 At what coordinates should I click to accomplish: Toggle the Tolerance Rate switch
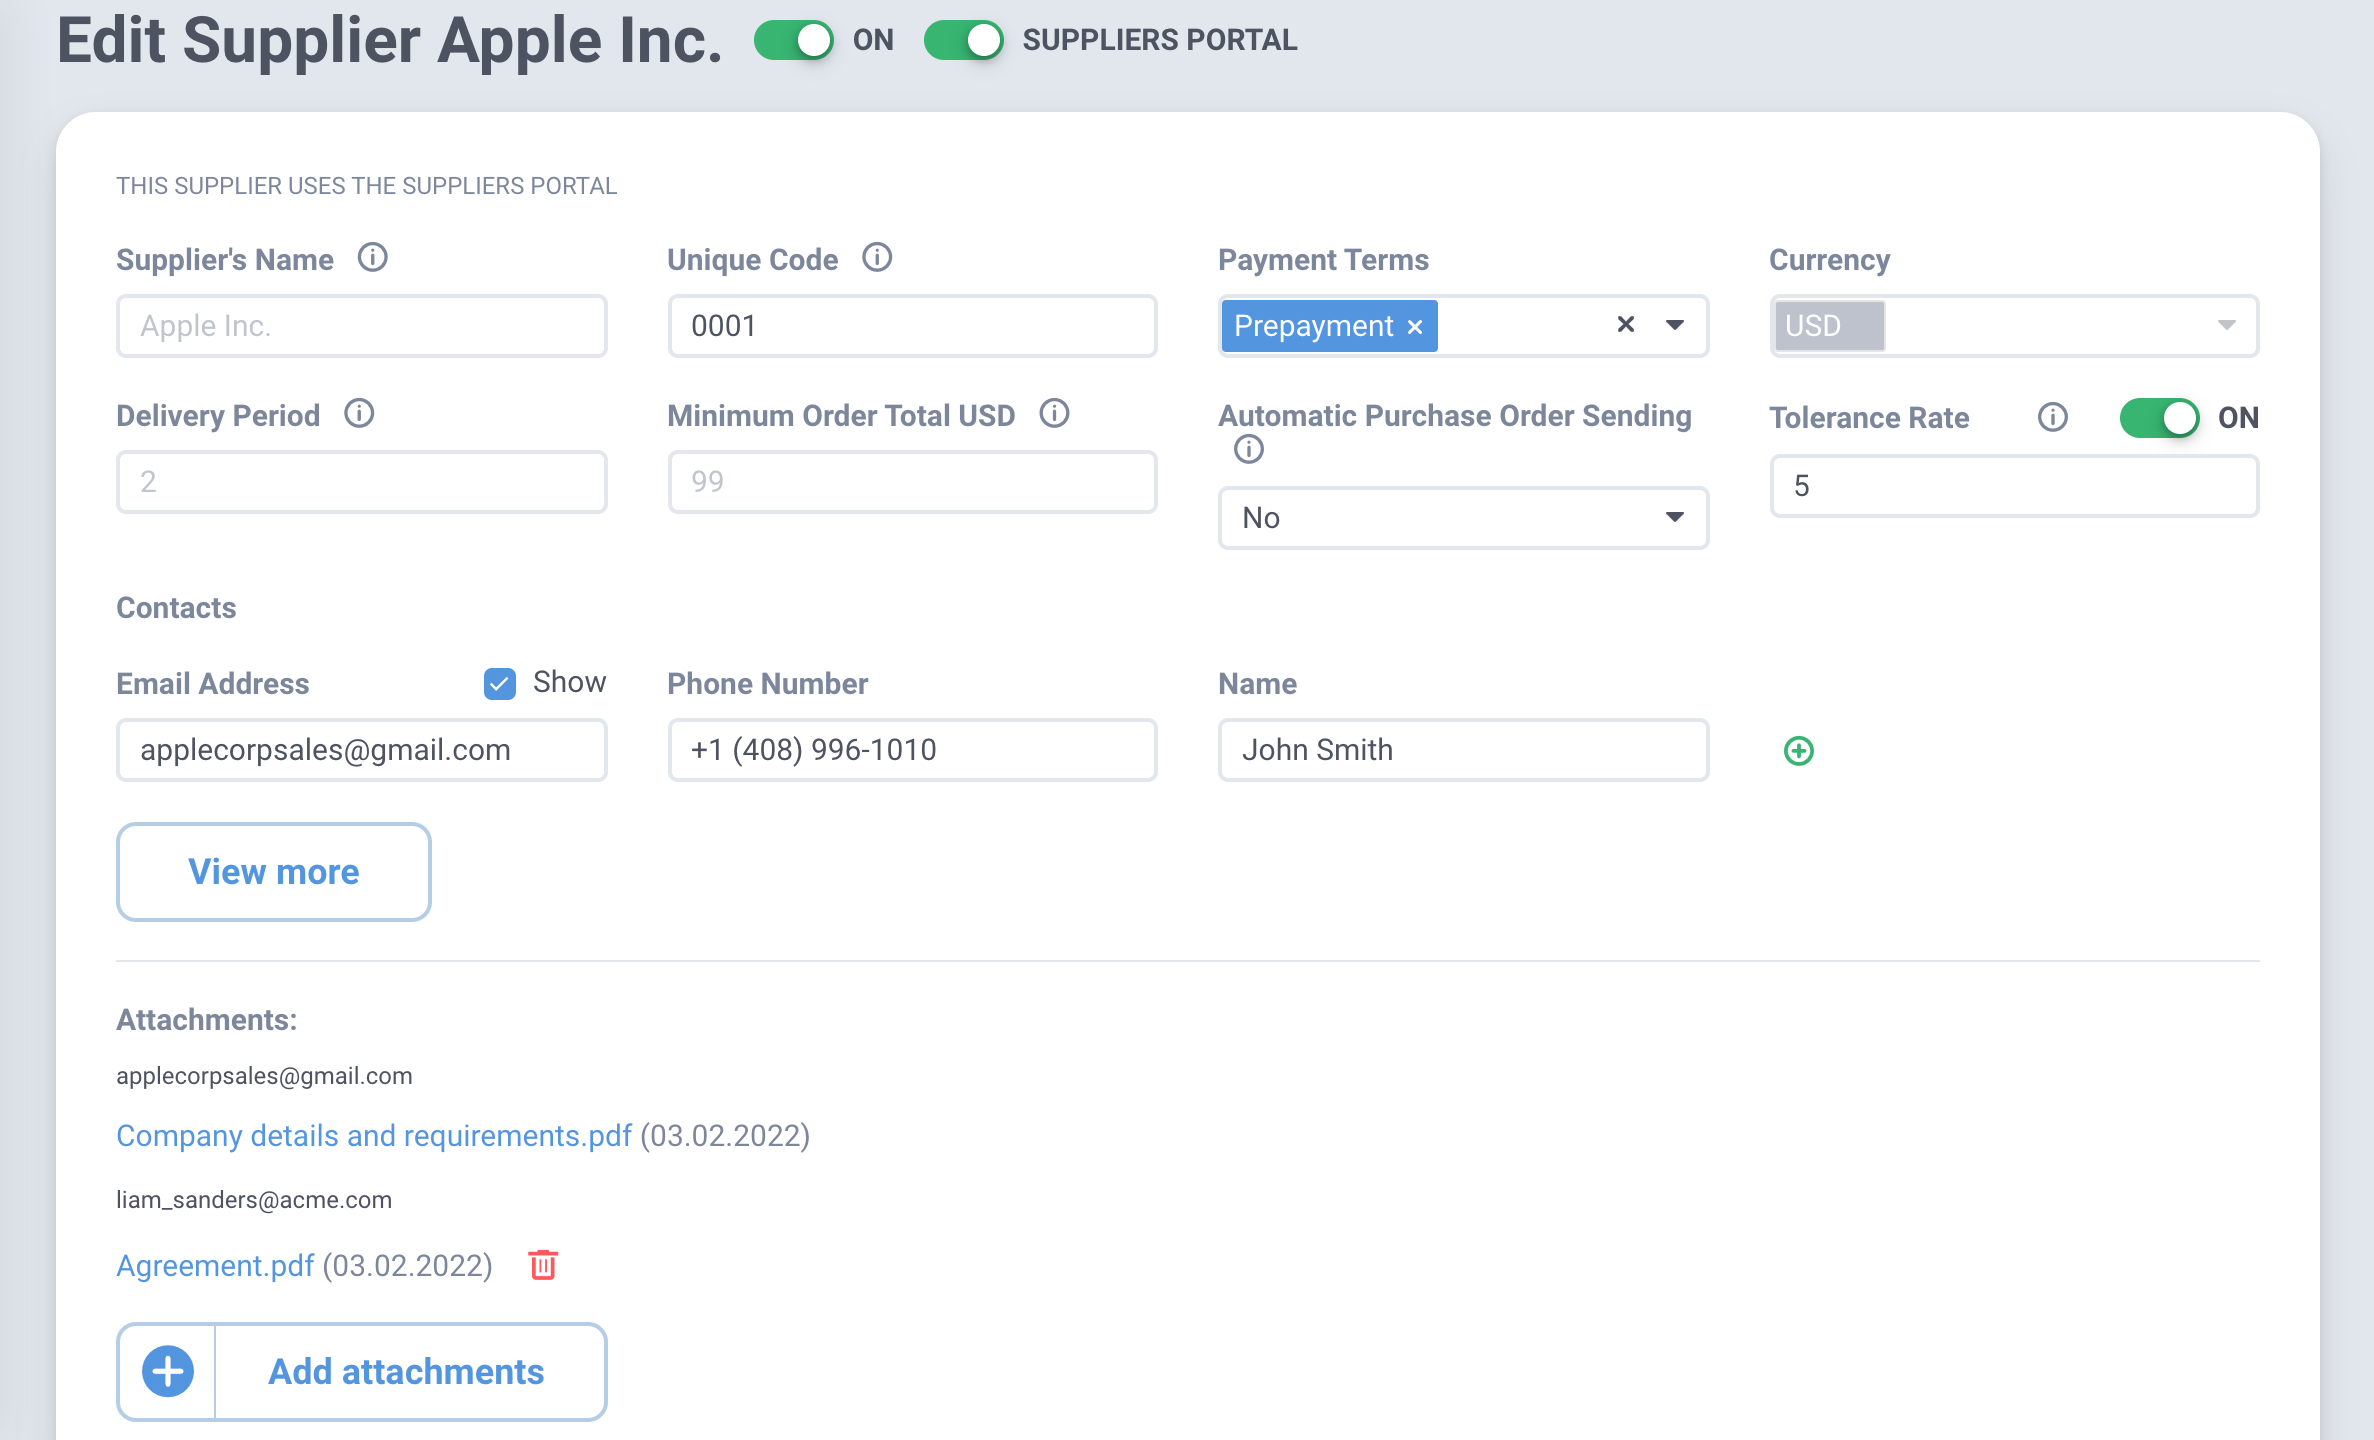[x=2159, y=418]
